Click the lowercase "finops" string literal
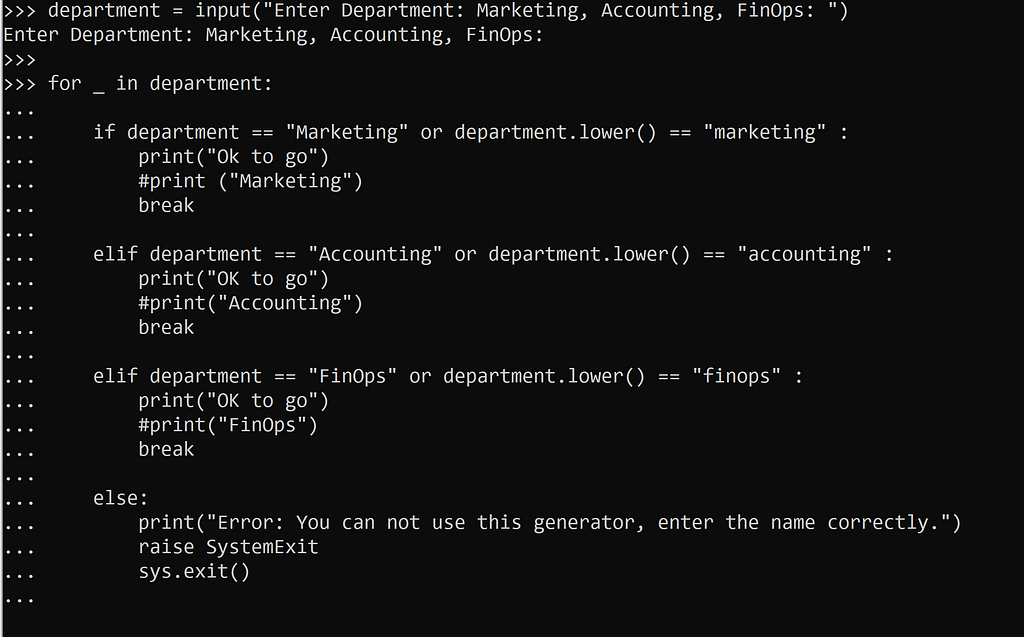Image resolution: width=1024 pixels, height=637 pixels. 736,376
